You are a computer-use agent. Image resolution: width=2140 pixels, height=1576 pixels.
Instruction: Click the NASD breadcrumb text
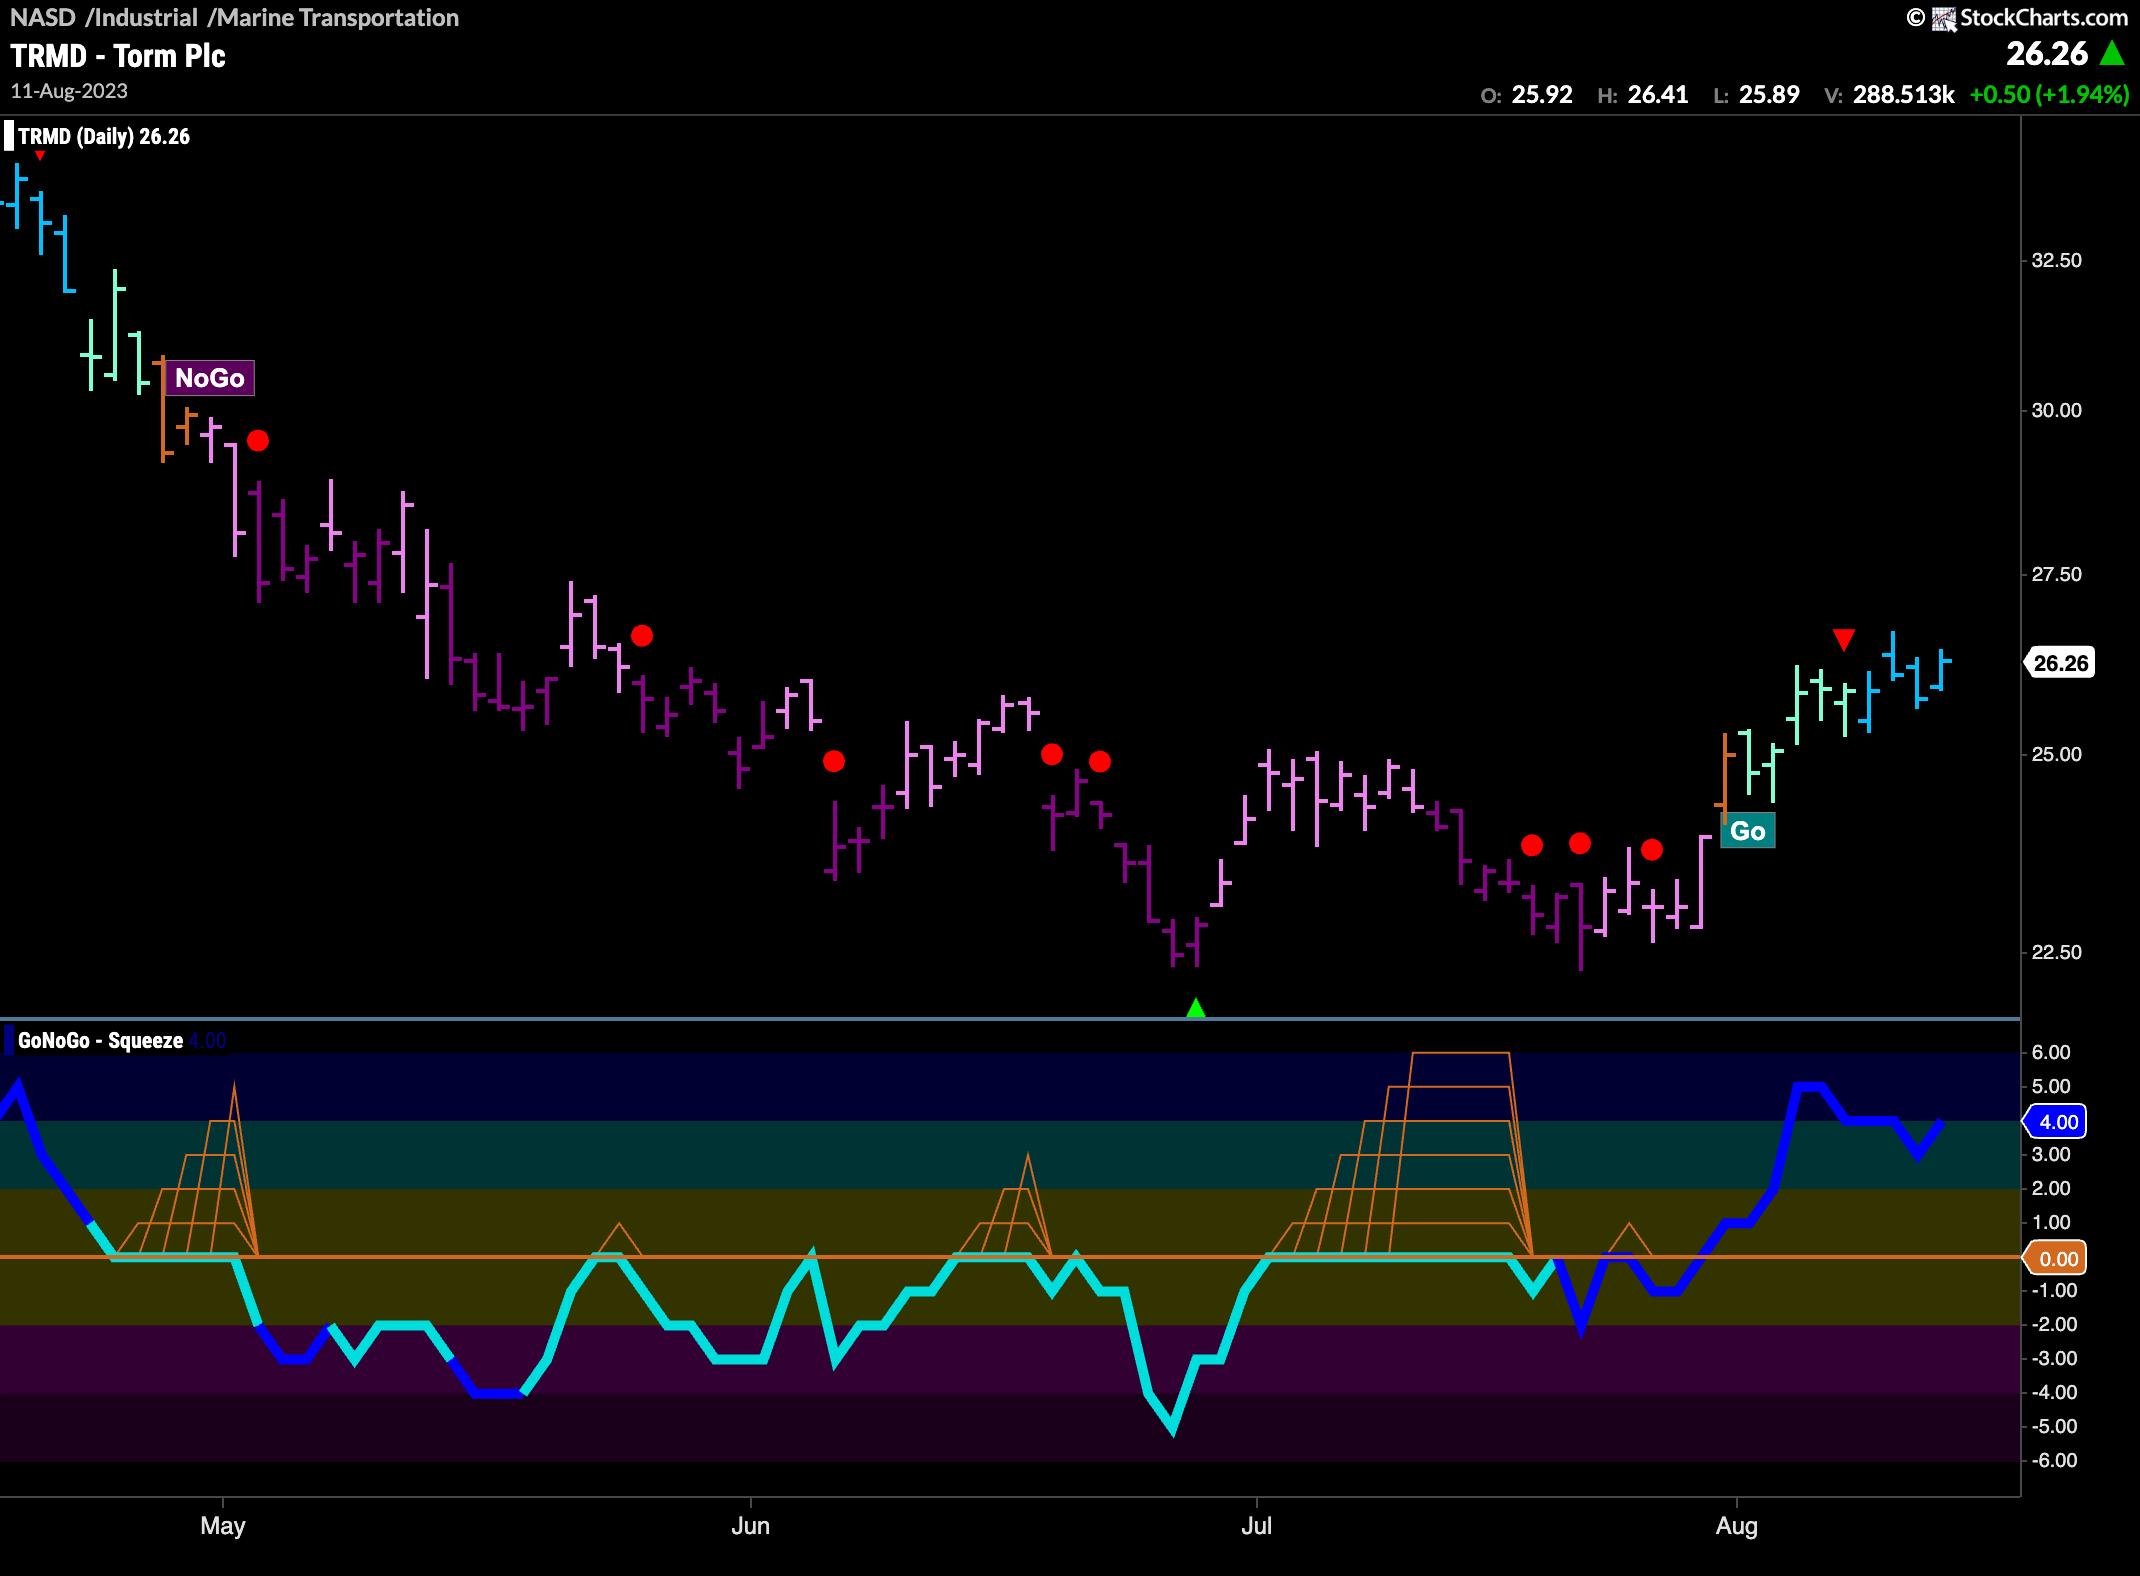click(x=43, y=18)
